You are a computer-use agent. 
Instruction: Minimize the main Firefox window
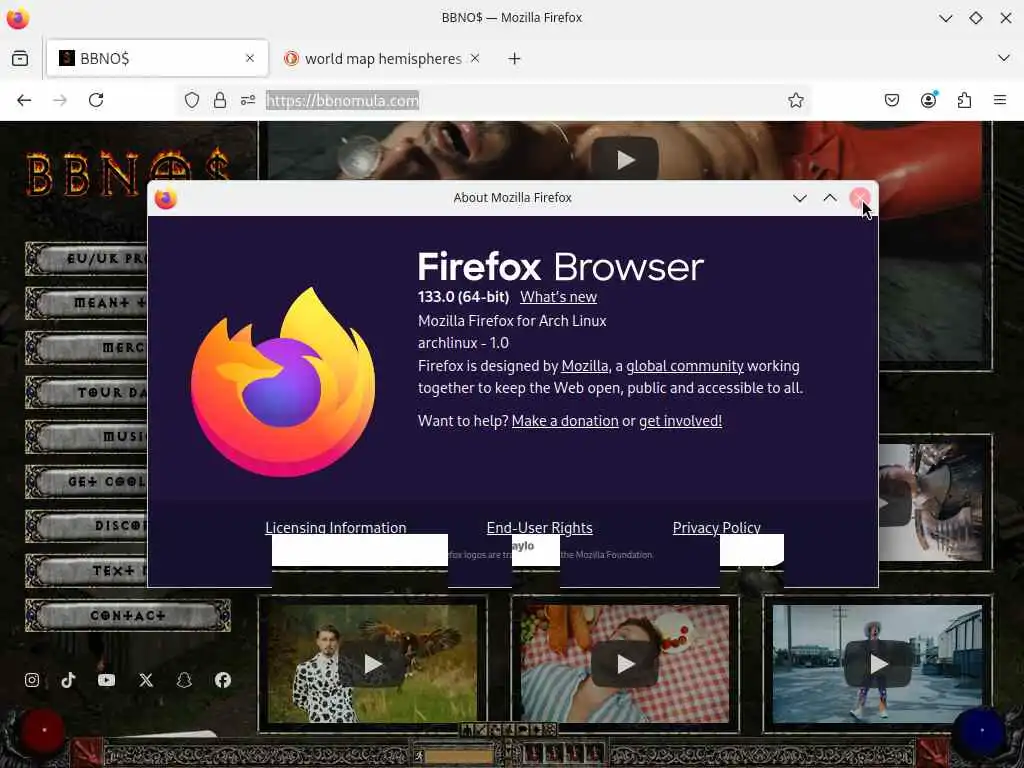point(945,18)
